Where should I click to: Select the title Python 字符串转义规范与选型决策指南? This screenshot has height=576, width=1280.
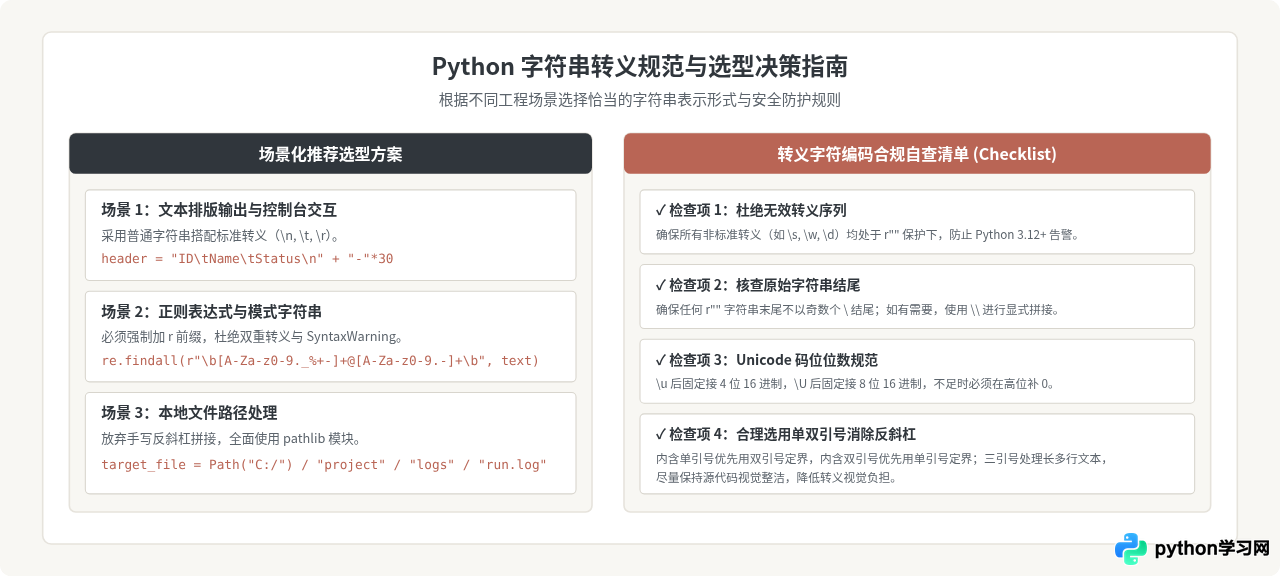(x=640, y=67)
